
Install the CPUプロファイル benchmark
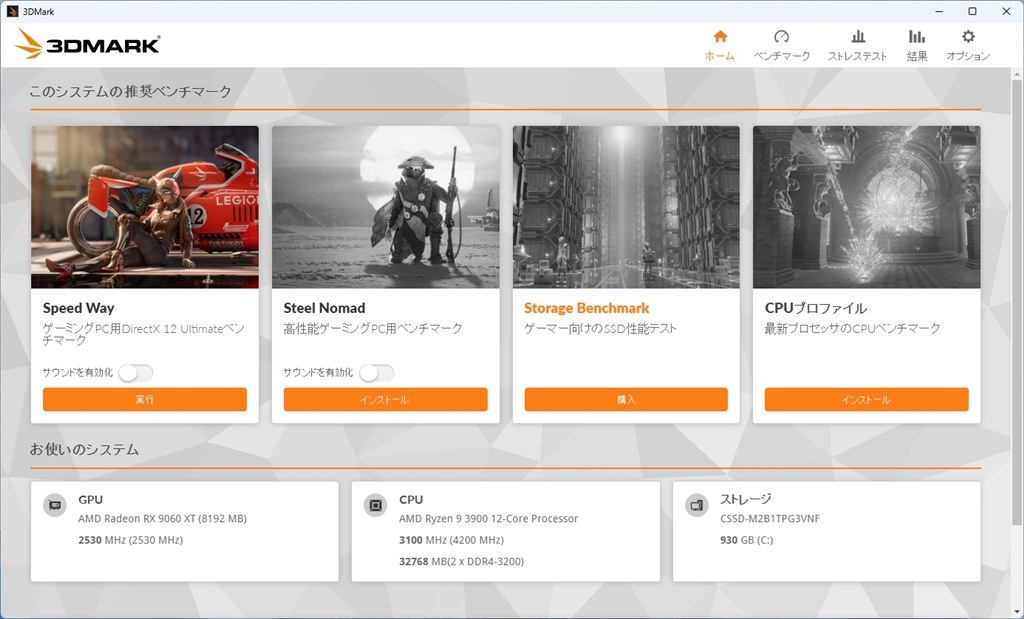866,399
